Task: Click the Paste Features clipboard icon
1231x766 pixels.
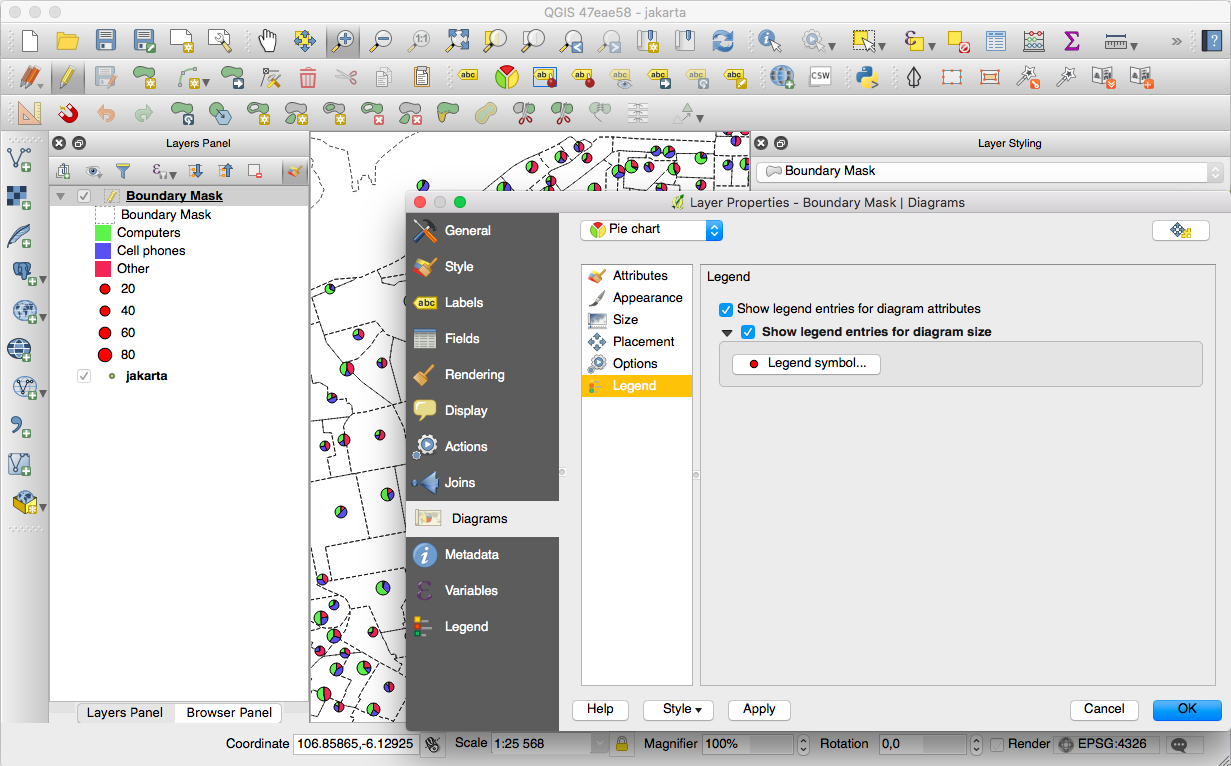Action: (x=422, y=77)
